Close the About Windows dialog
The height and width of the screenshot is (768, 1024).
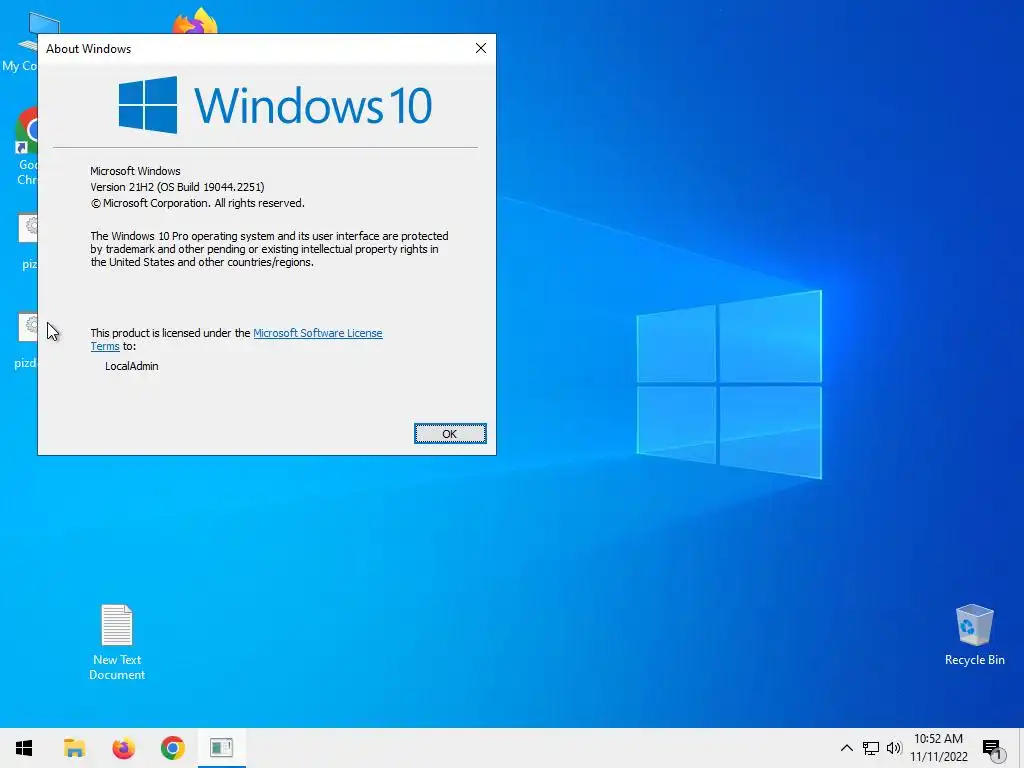pos(481,48)
